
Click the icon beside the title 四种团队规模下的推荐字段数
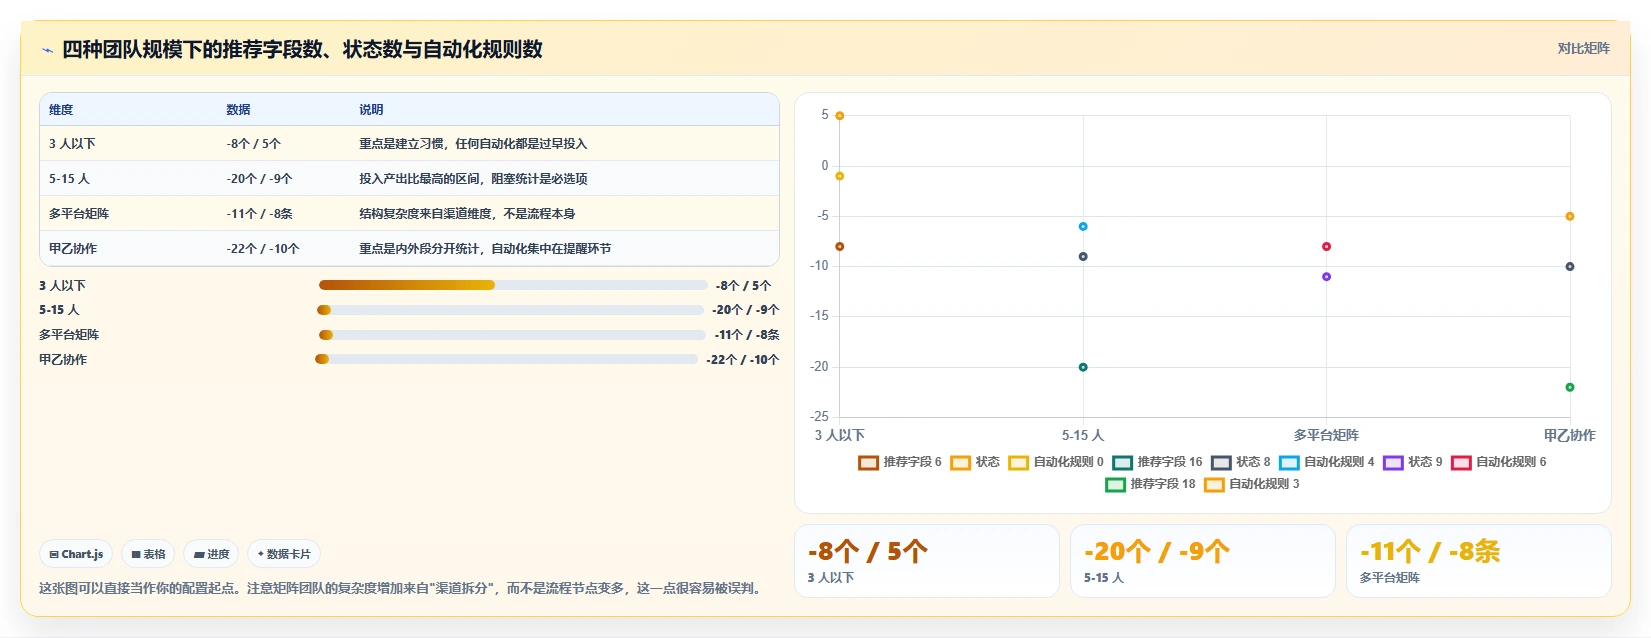click(47, 50)
